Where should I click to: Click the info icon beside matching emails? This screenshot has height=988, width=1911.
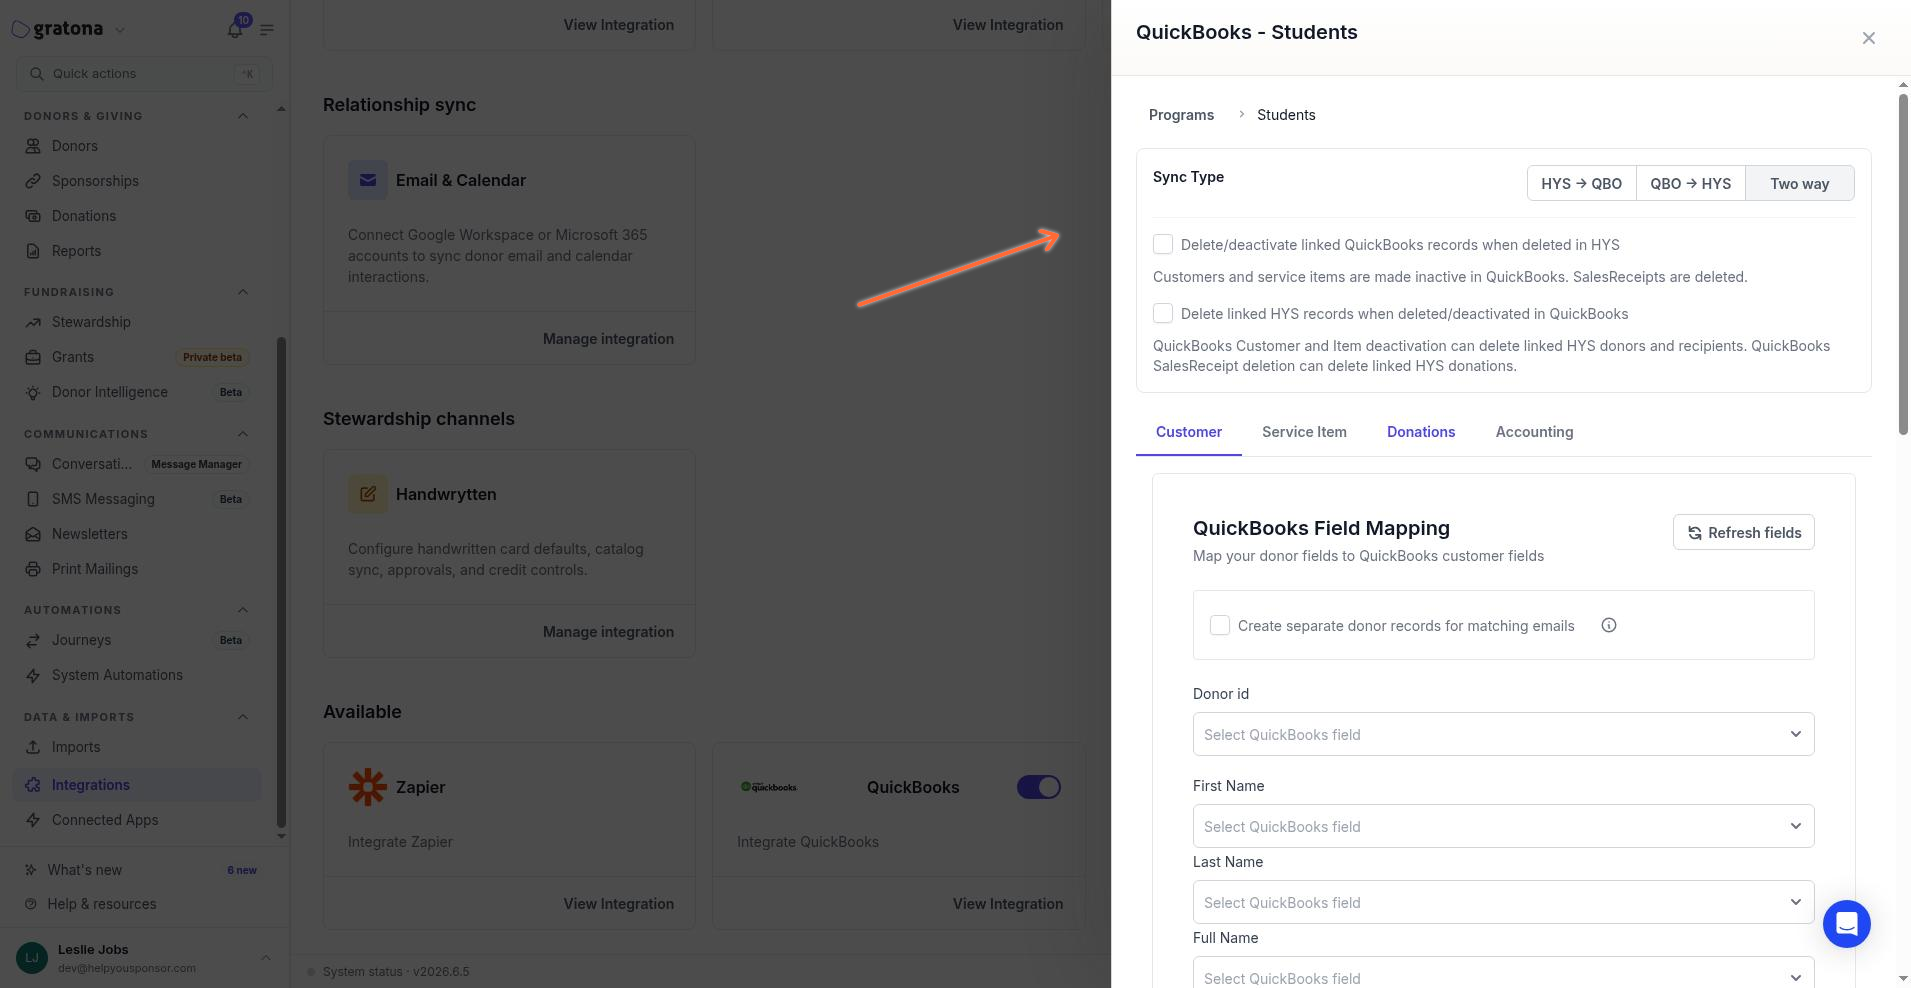click(1609, 625)
